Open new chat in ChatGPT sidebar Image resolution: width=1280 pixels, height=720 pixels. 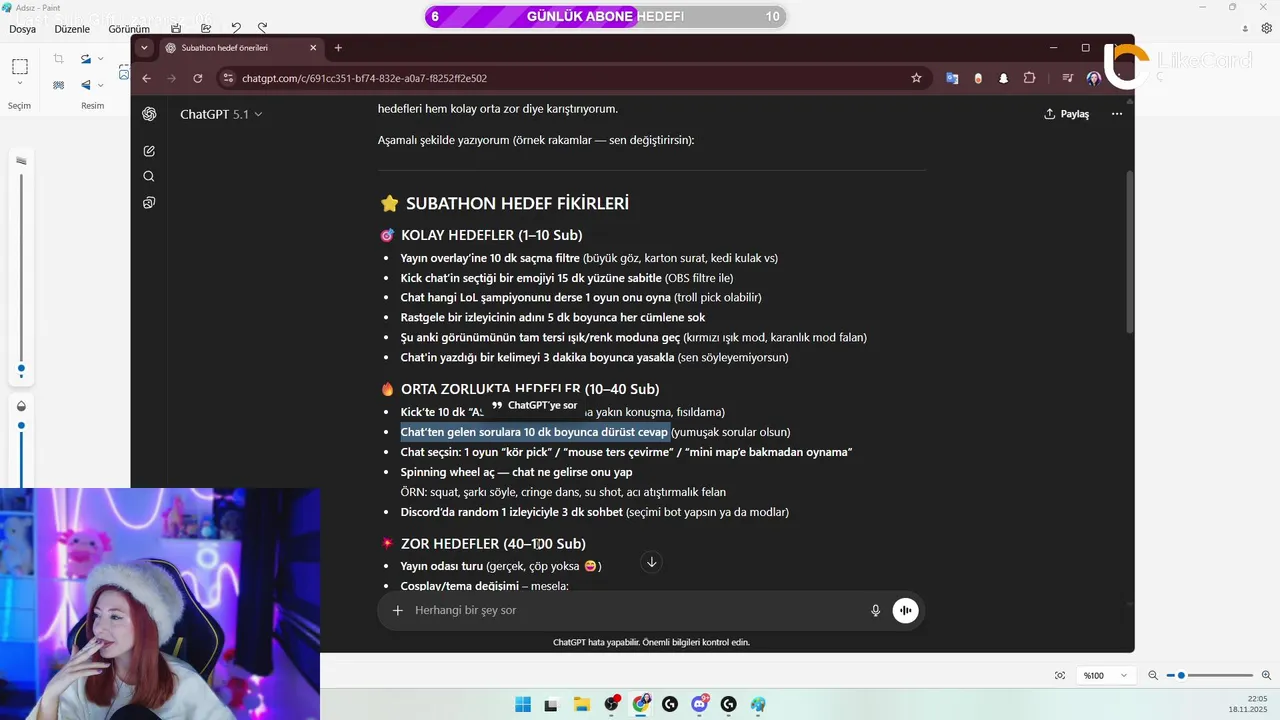point(149,151)
